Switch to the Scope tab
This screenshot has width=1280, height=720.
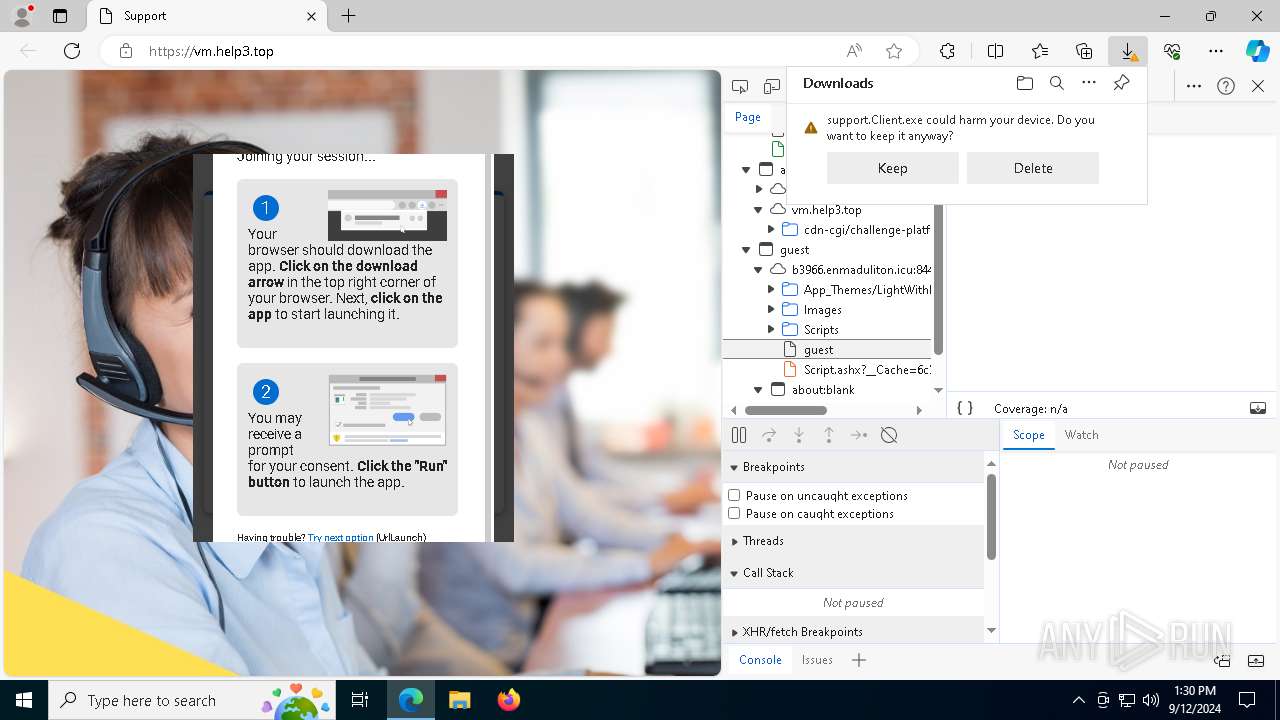(x=1028, y=435)
